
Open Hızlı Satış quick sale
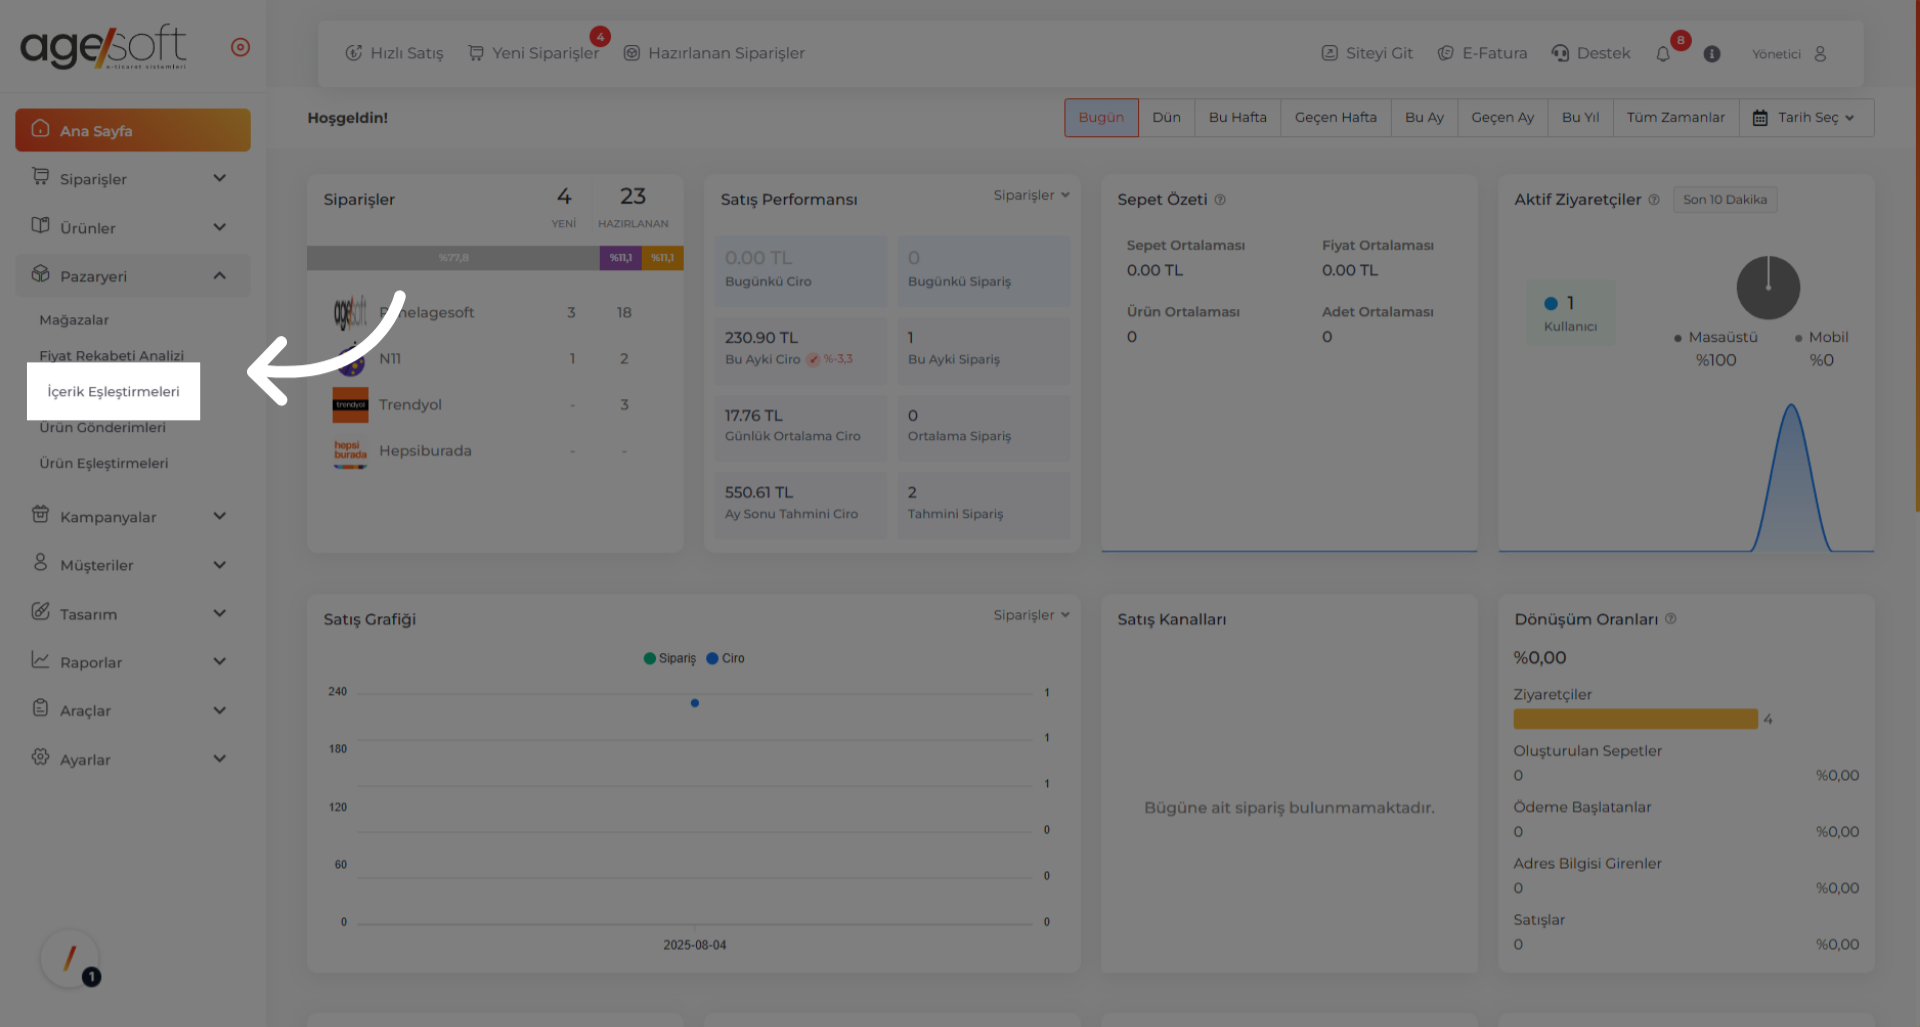click(394, 53)
